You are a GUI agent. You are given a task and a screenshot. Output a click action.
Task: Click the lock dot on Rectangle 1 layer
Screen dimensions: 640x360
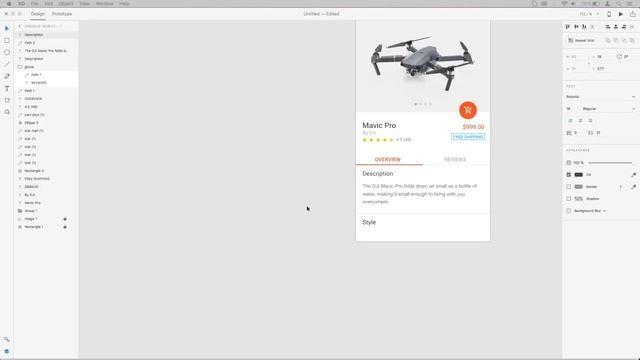(65, 227)
